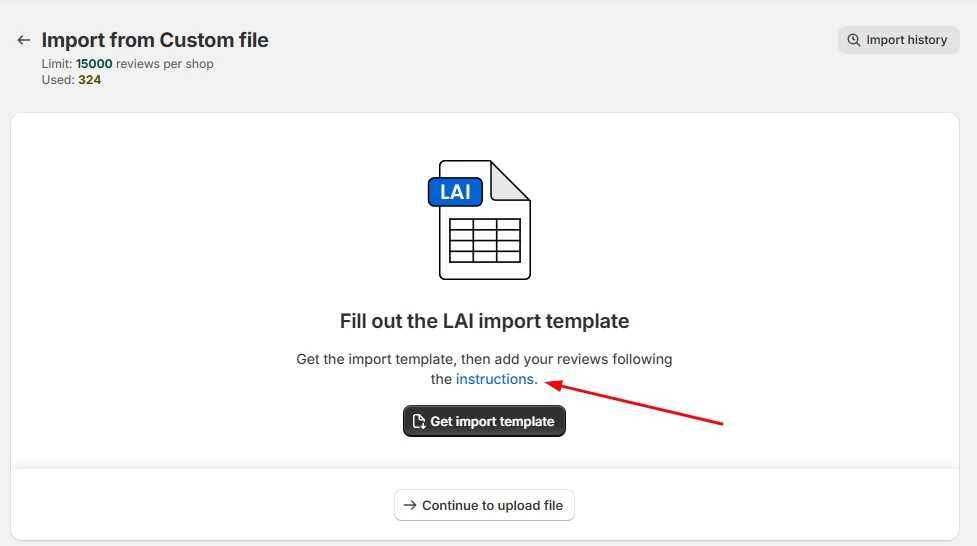Click the folded corner of file icon

[510, 181]
